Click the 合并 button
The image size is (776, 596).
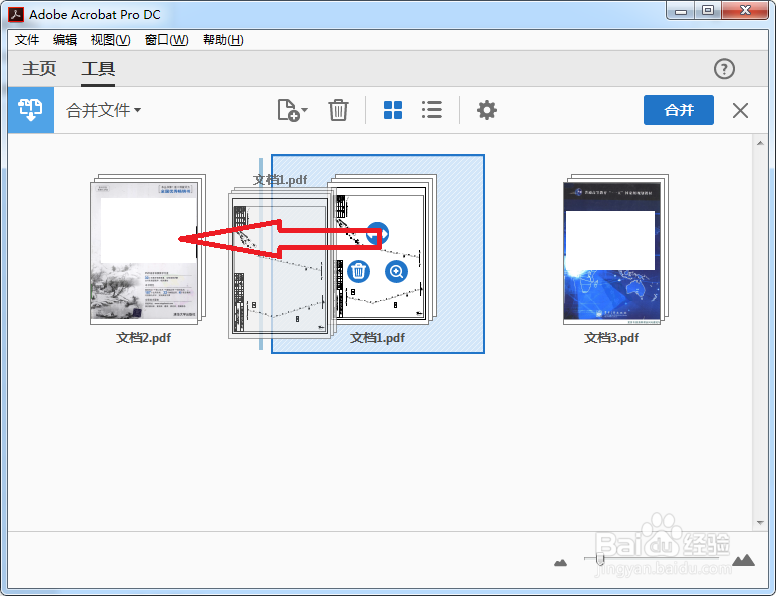[679, 110]
